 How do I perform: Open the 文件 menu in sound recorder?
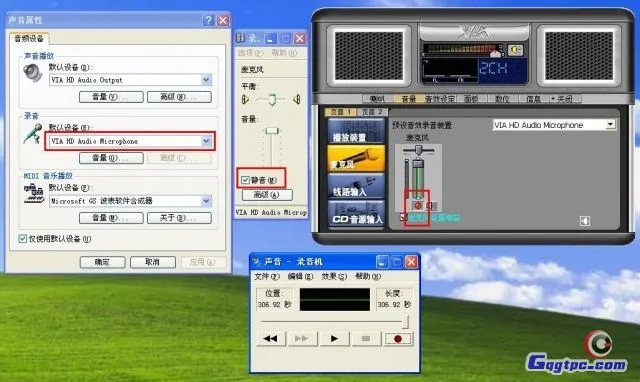267,276
